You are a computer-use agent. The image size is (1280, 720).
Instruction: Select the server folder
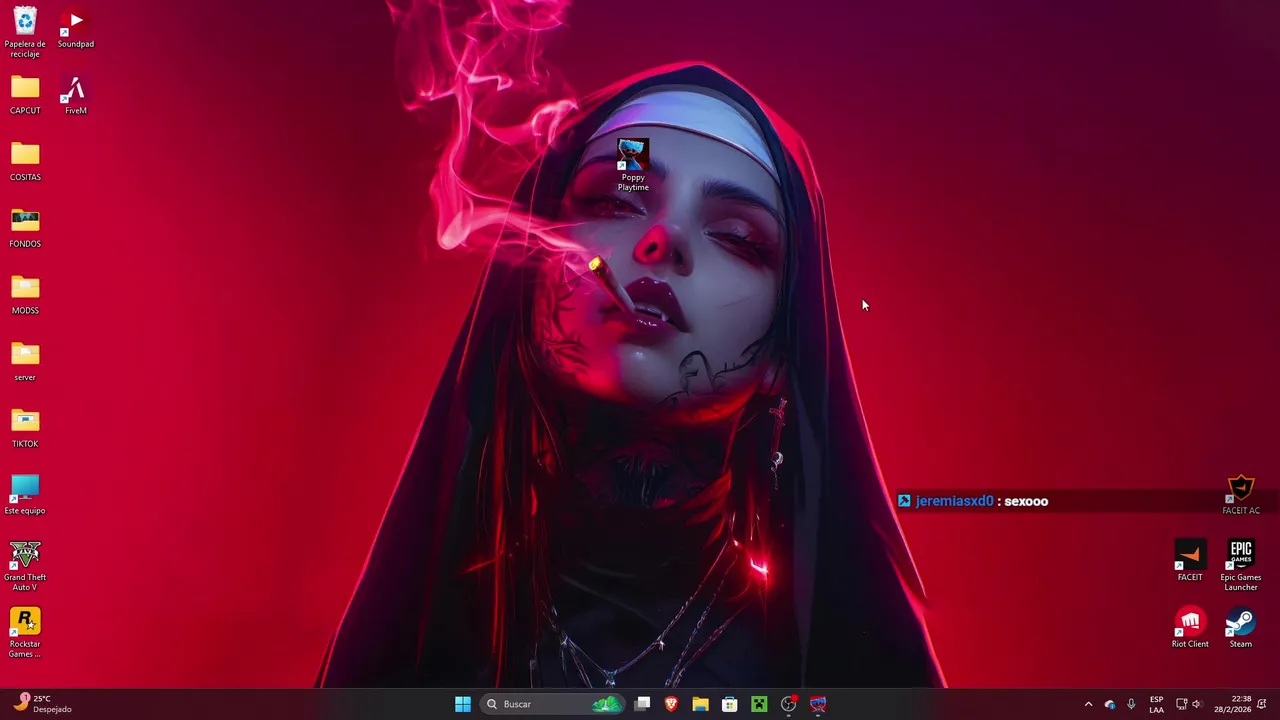tap(25, 362)
